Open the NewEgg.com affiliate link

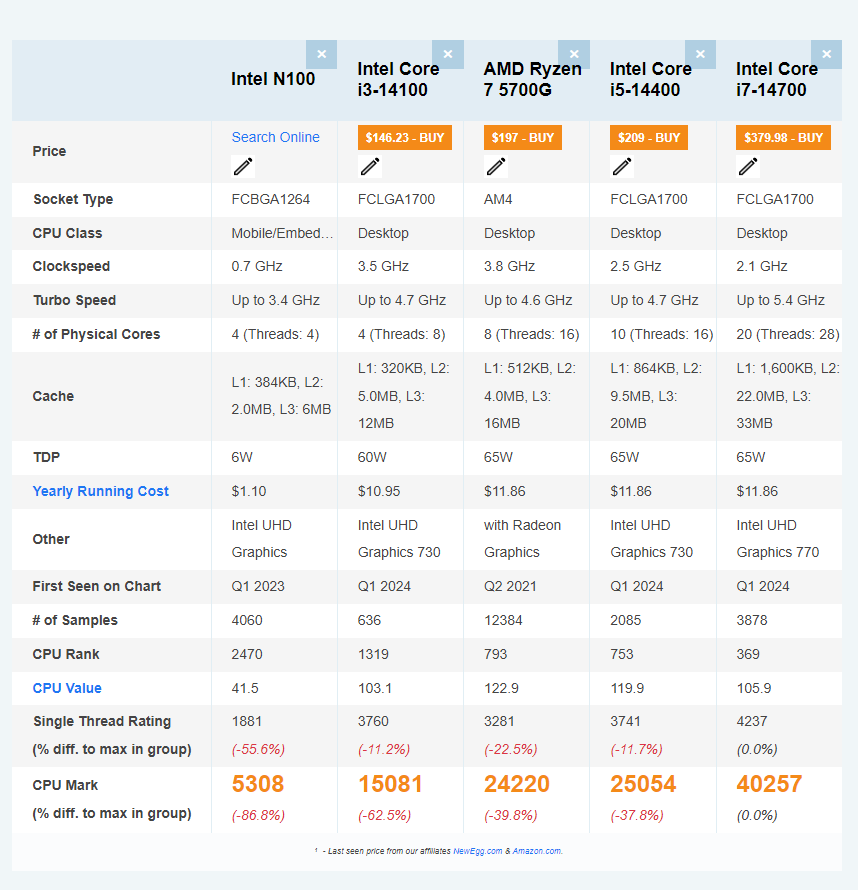click(x=477, y=851)
